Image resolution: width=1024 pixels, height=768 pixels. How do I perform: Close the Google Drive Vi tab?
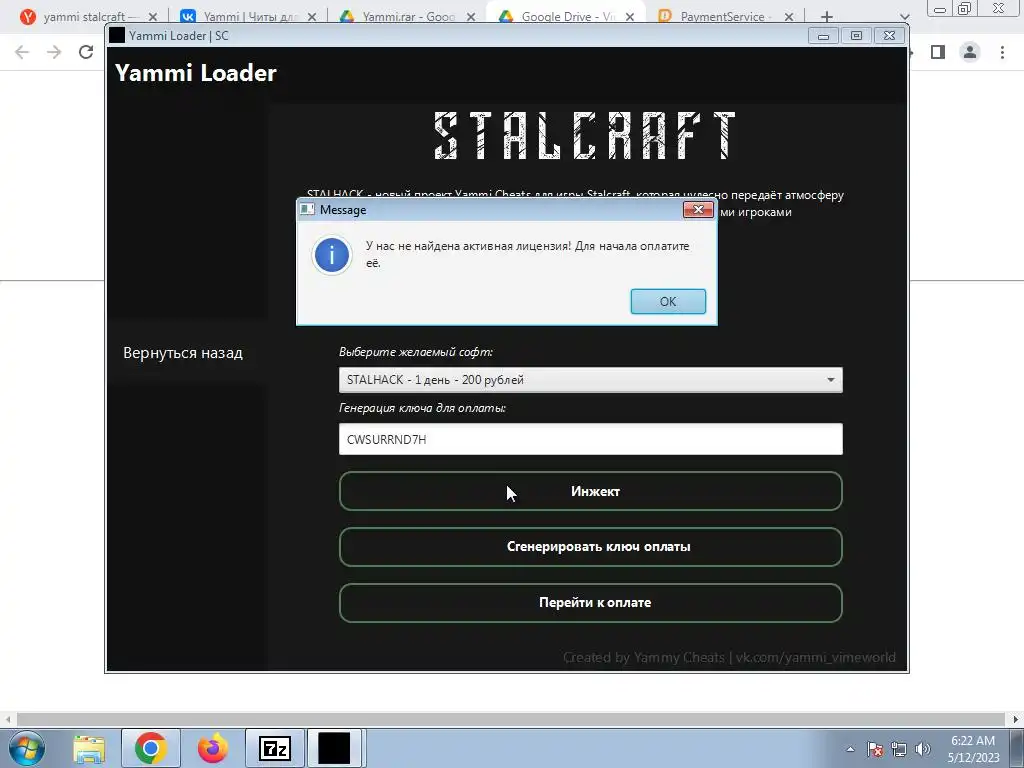pyautogui.click(x=630, y=17)
